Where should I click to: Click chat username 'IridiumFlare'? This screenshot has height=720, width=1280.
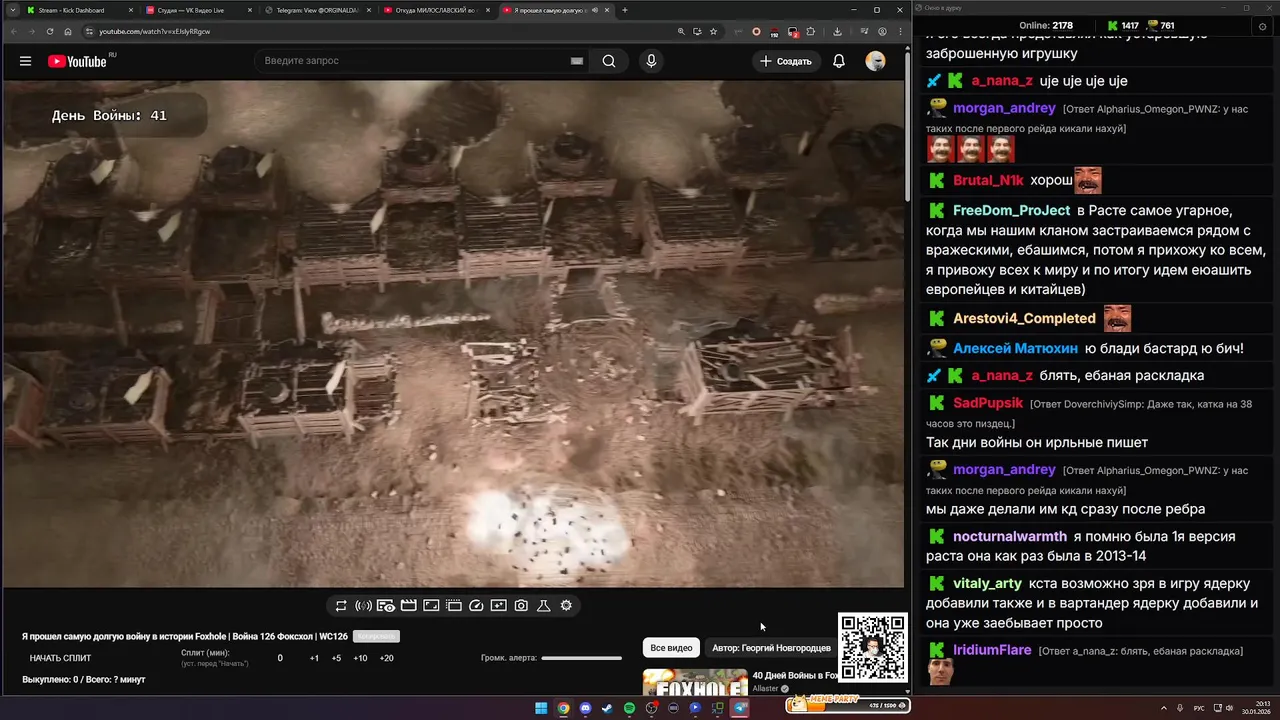coord(992,650)
